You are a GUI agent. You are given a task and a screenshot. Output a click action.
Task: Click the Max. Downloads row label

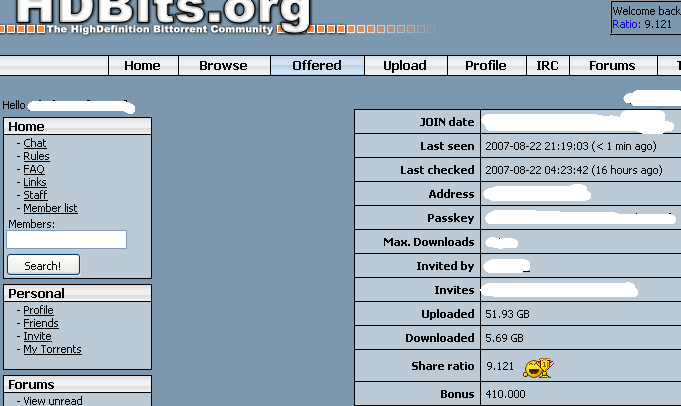tap(429, 242)
